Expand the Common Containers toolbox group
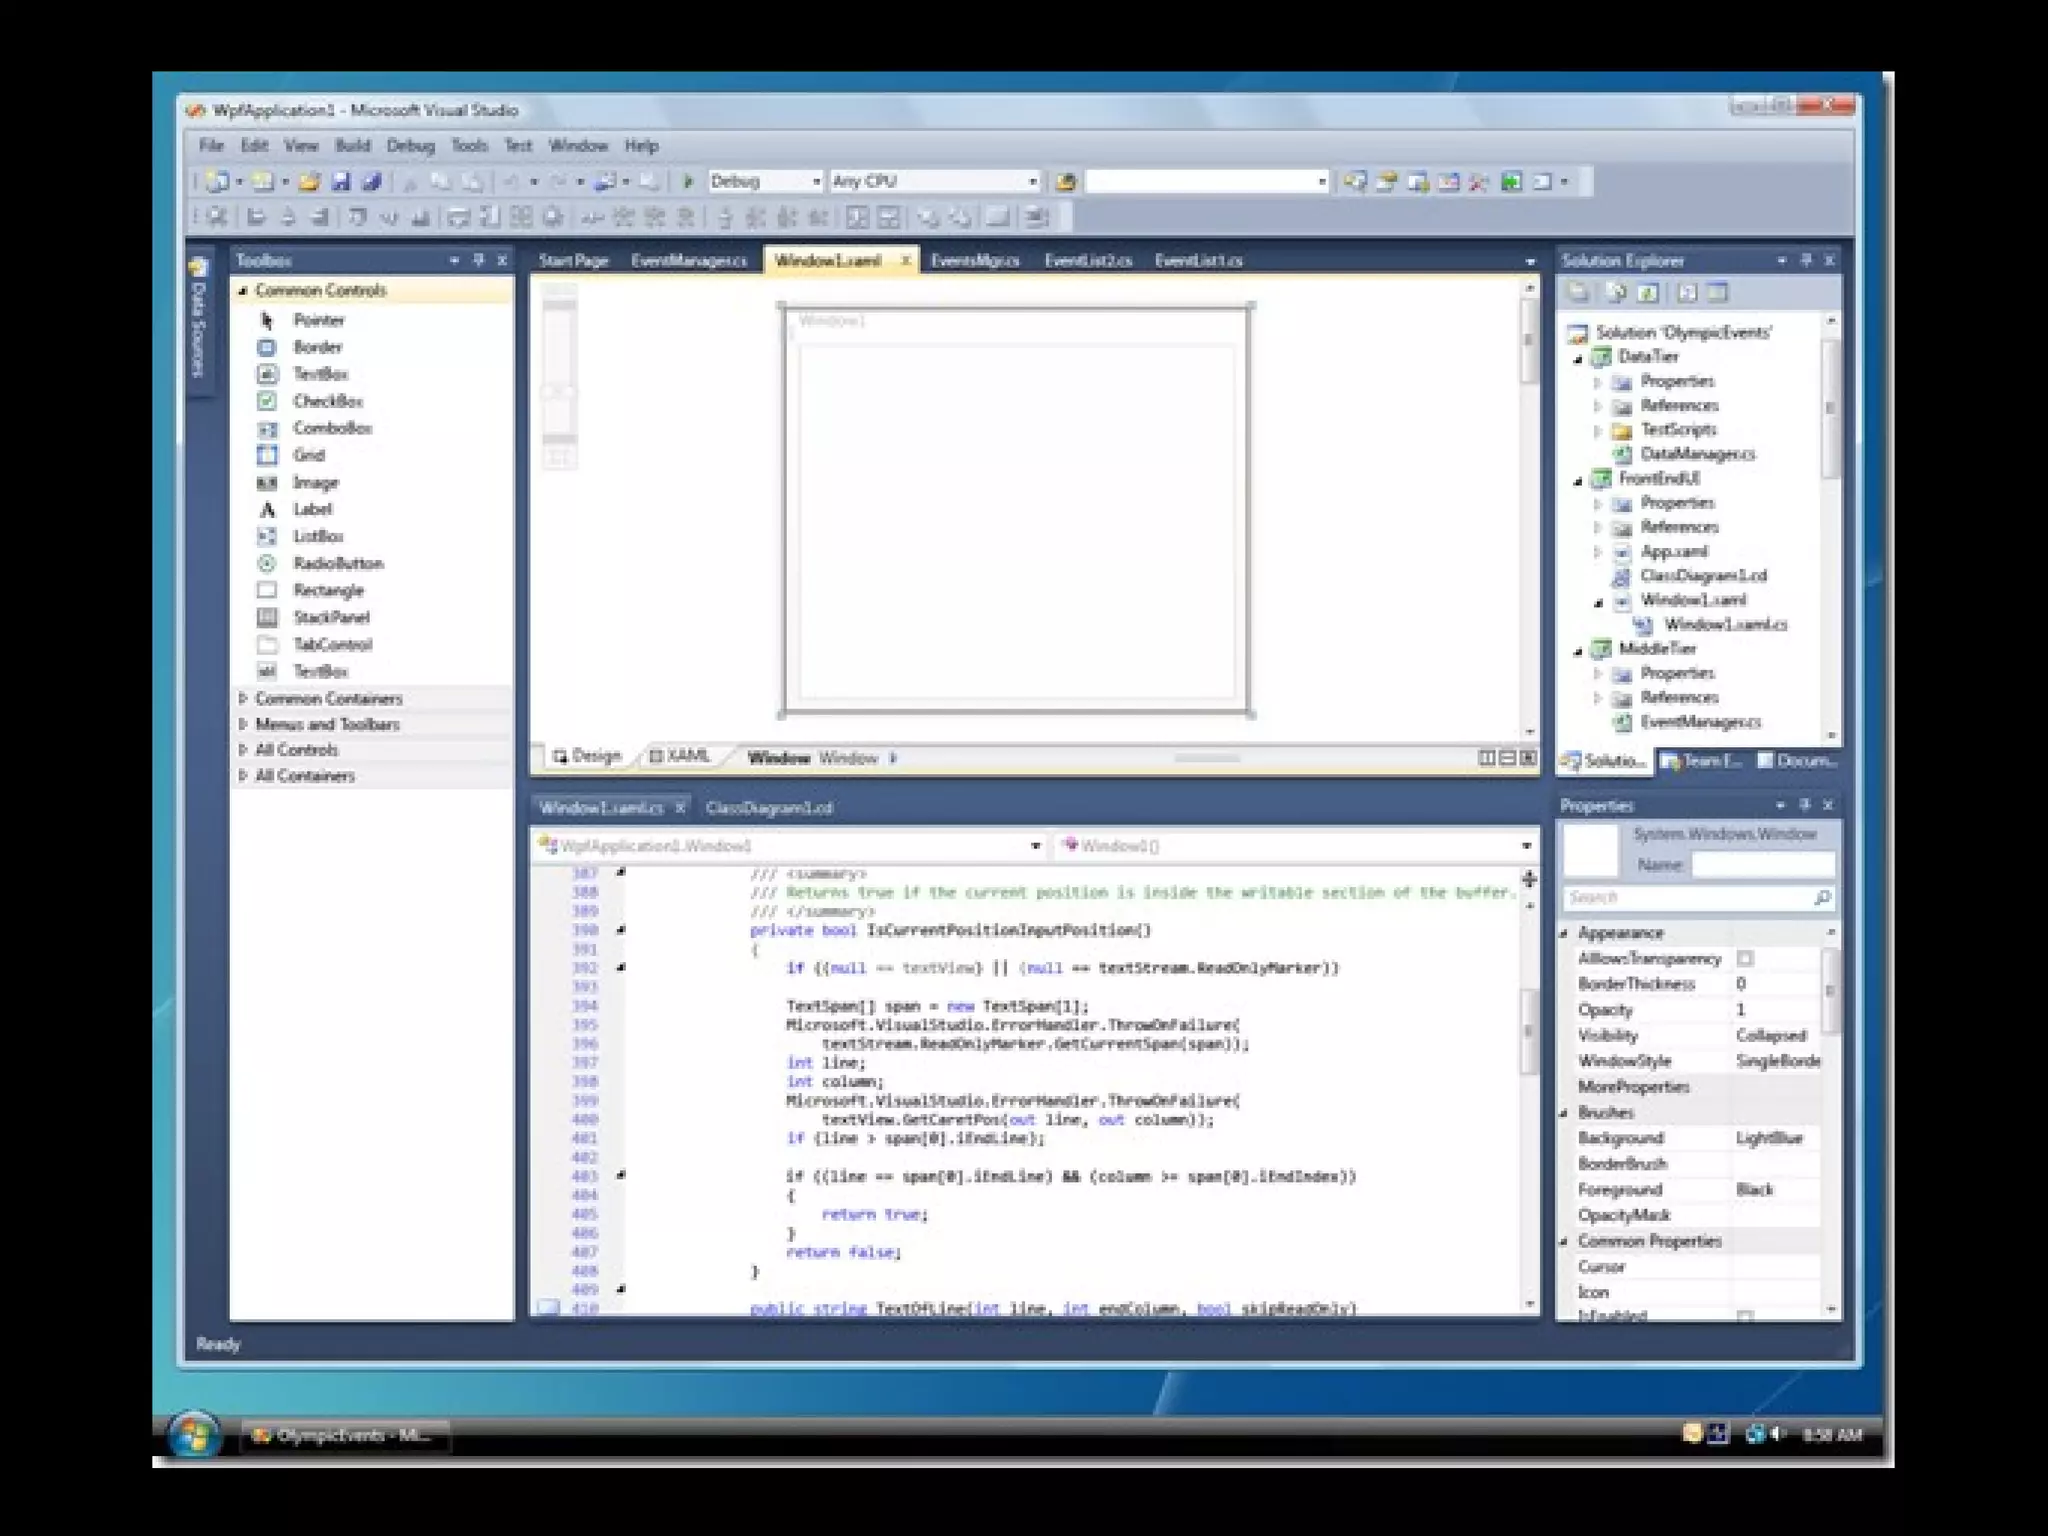The image size is (2048, 1536). coord(328,698)
